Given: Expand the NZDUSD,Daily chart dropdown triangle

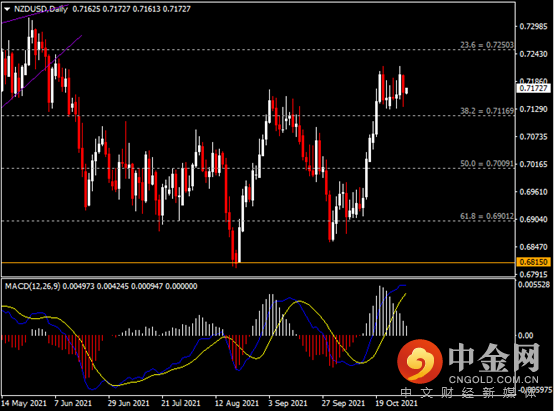Looking at the screenshot, I should click(x=7, y=10).
